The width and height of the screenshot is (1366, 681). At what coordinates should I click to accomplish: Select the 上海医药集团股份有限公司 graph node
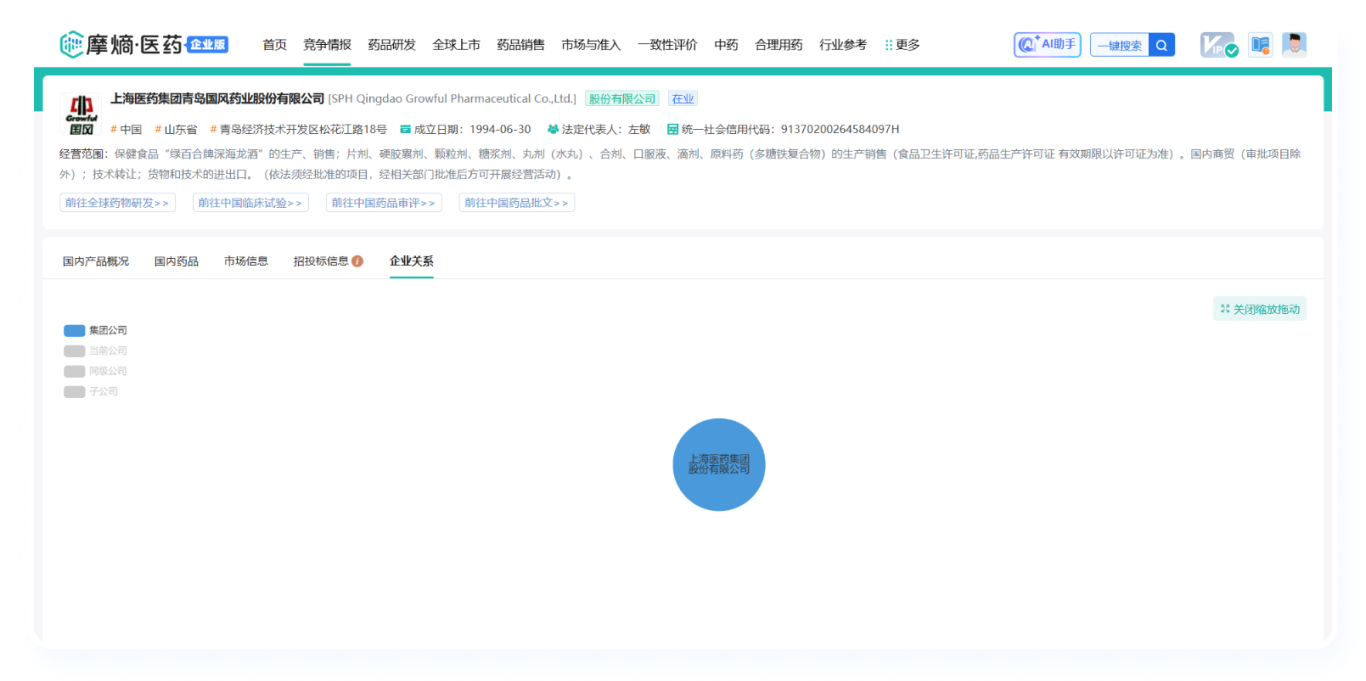coord(719,465)
